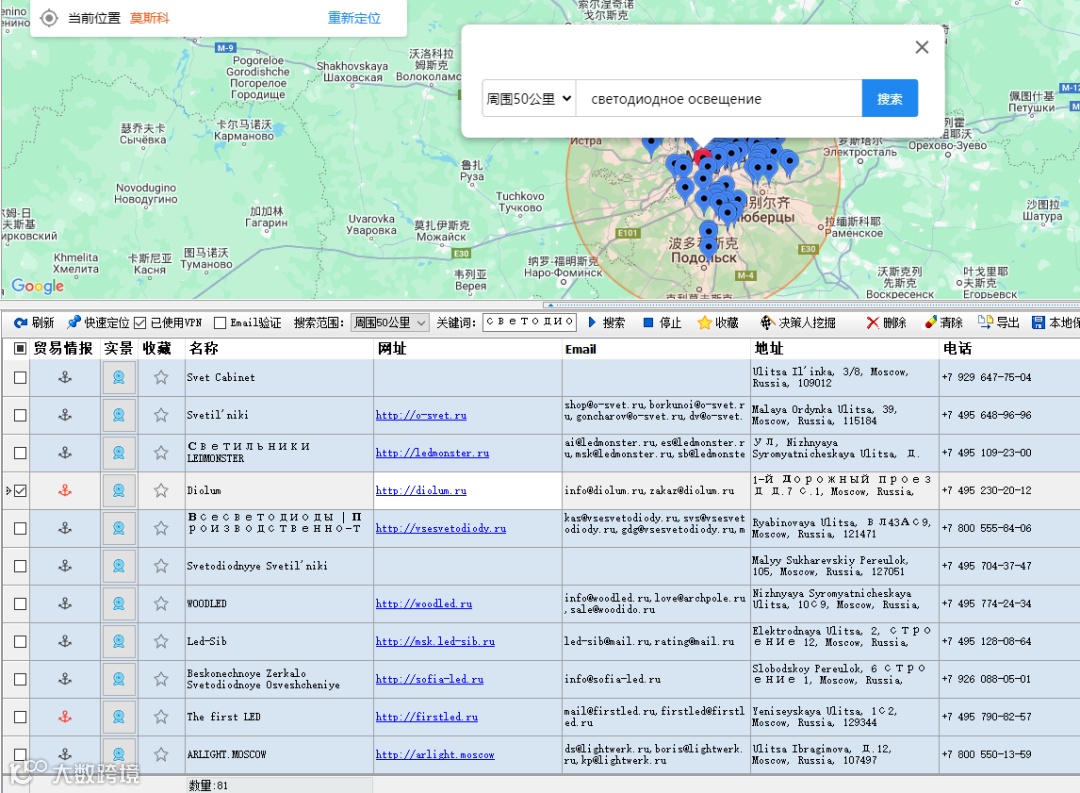Uncheck the Diolum row checkbox

pyautogui.click(x=20, y=491)
